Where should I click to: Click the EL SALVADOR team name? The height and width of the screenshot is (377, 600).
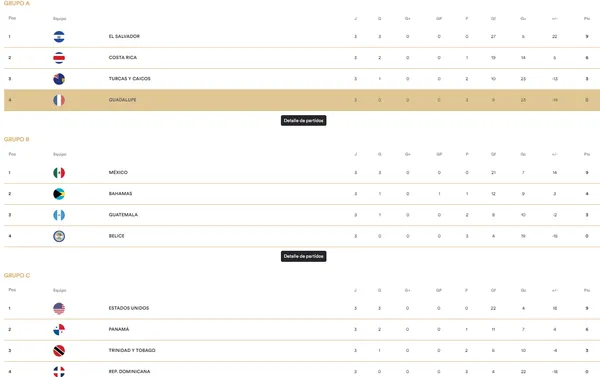pos(124,36)
